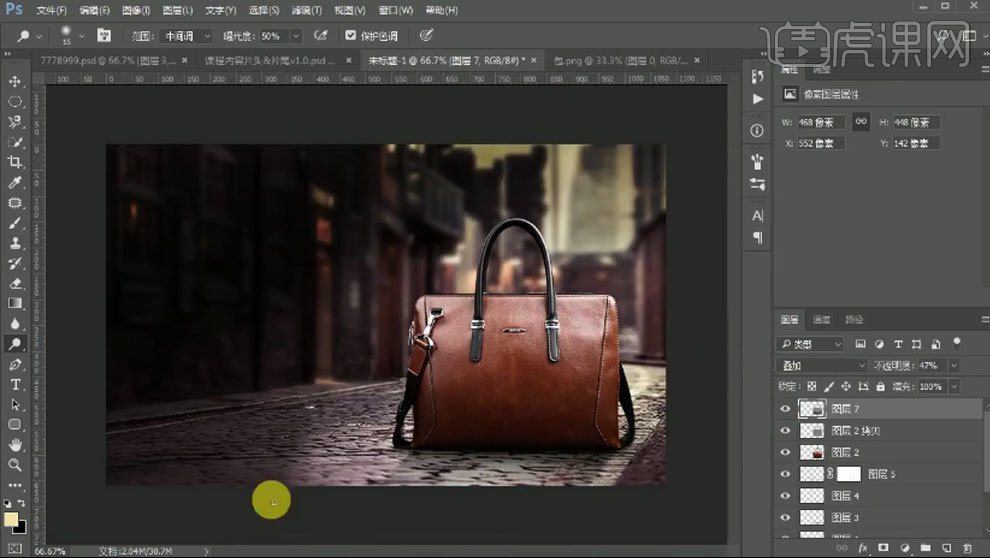Open the 图像(I) menu
990x558 pixels.
coord(136,10)
